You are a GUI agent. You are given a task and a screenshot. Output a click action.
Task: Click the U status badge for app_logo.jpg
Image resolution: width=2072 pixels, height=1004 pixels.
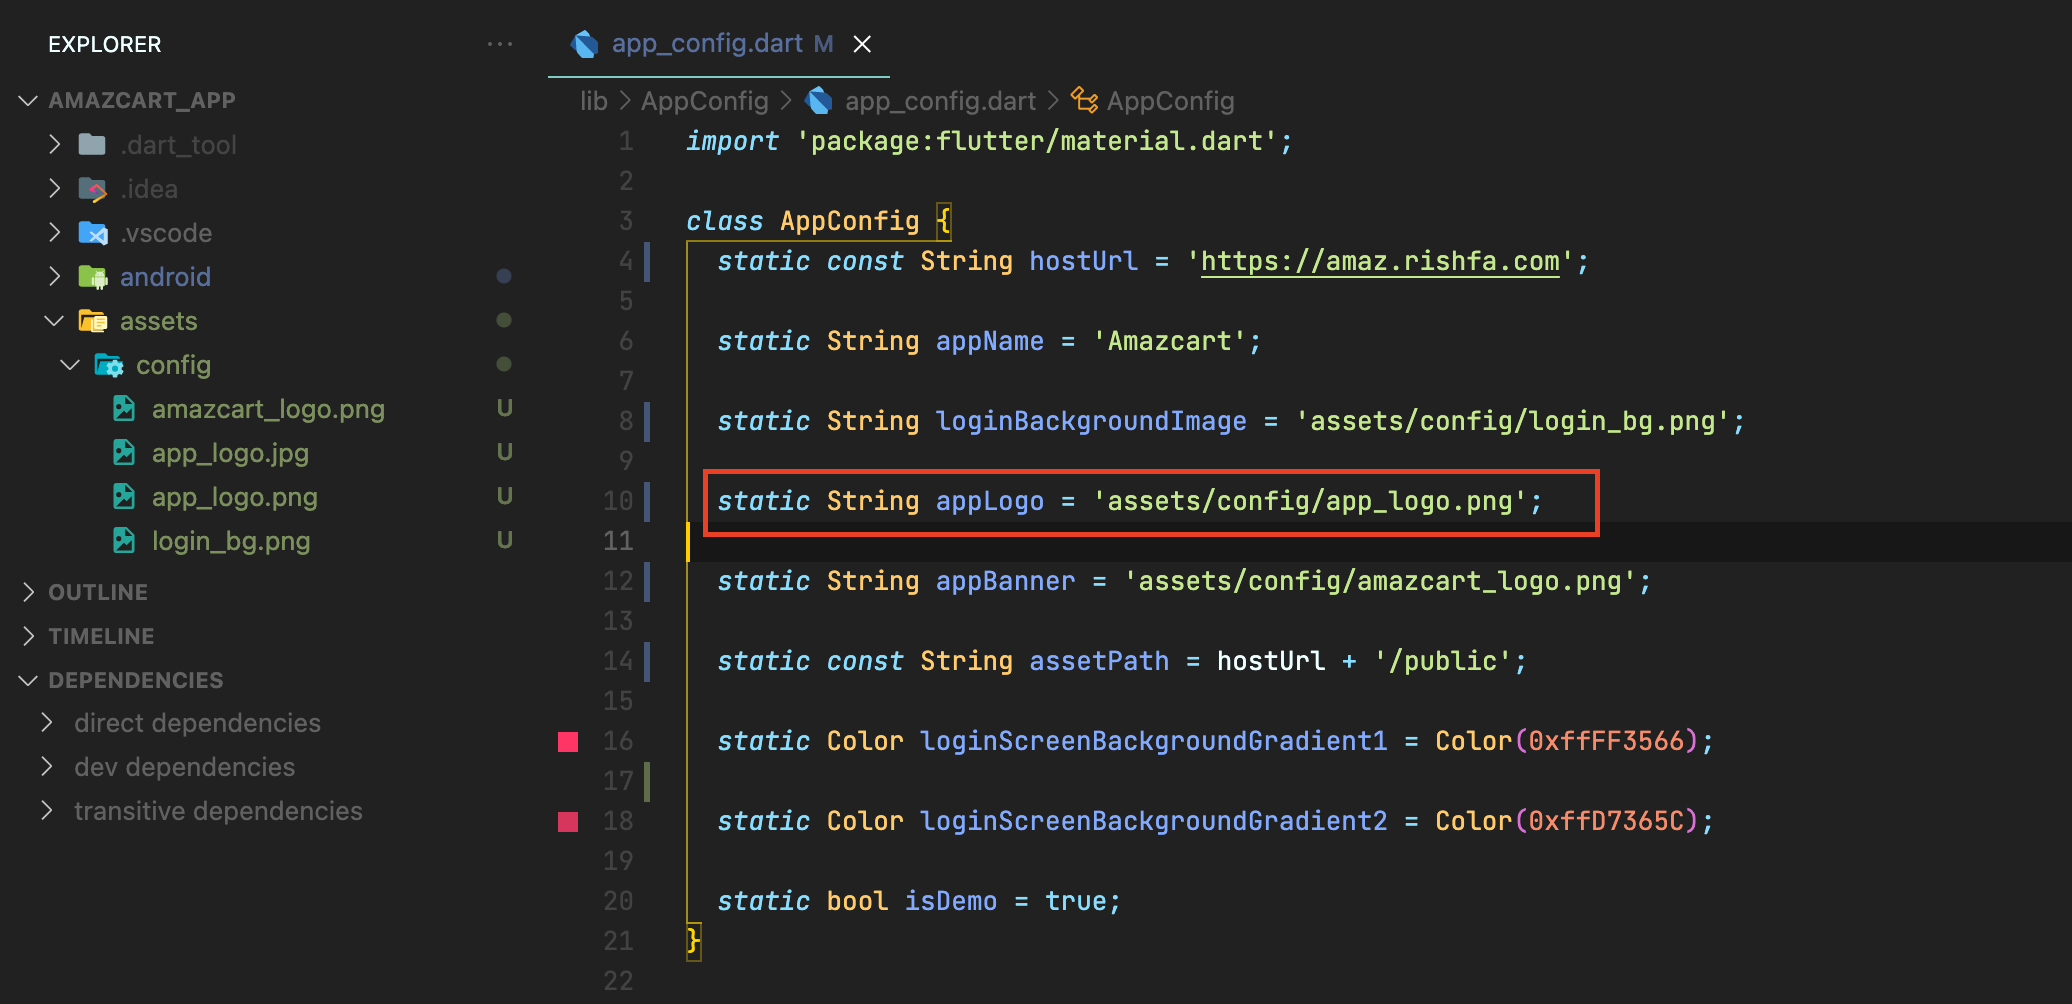pyautogui.click(x=505, y=452)
